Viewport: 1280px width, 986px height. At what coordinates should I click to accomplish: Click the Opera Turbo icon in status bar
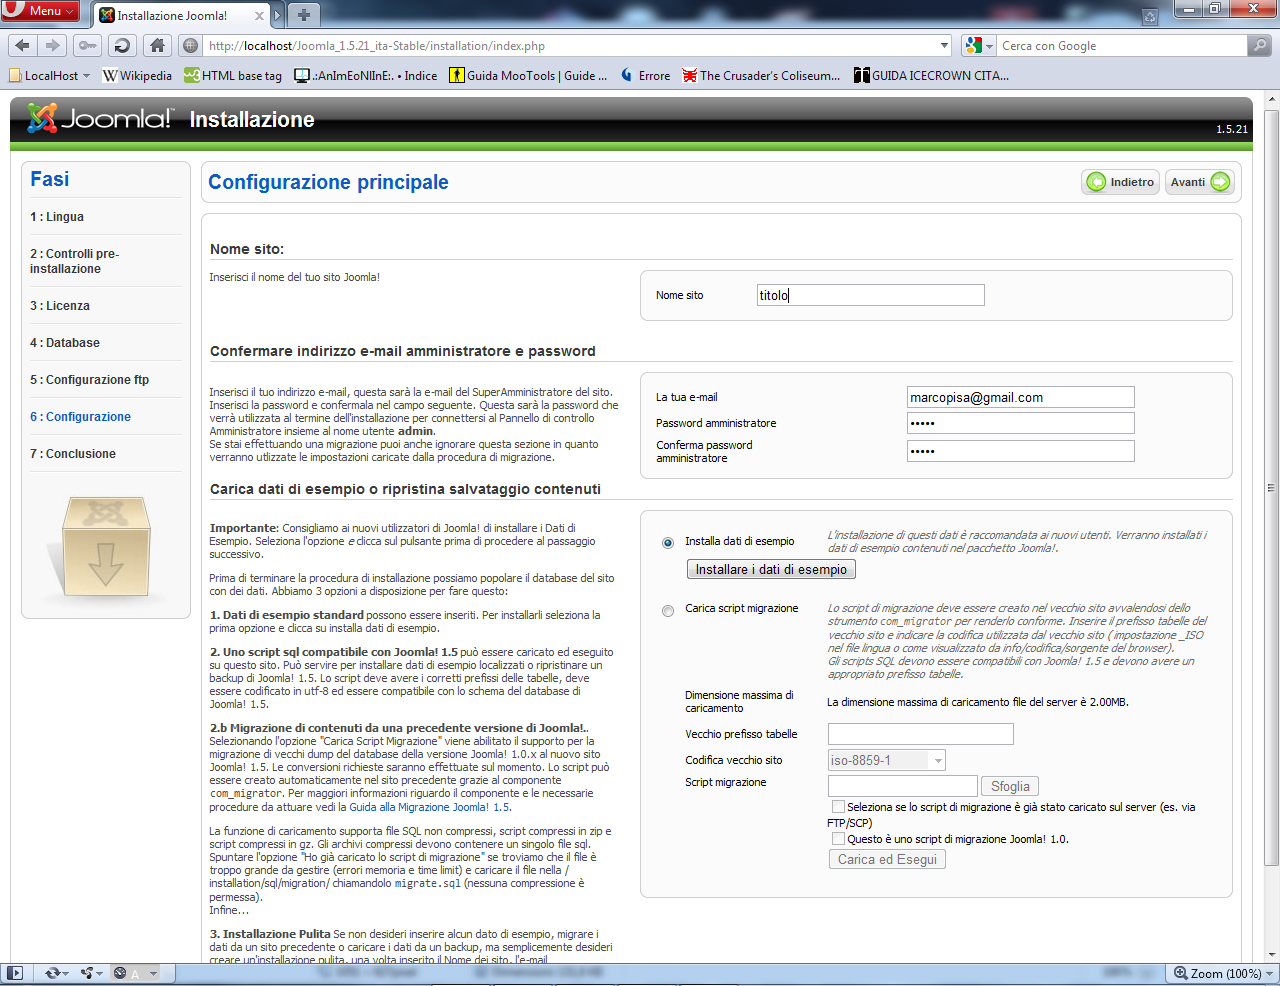(120, 973)
